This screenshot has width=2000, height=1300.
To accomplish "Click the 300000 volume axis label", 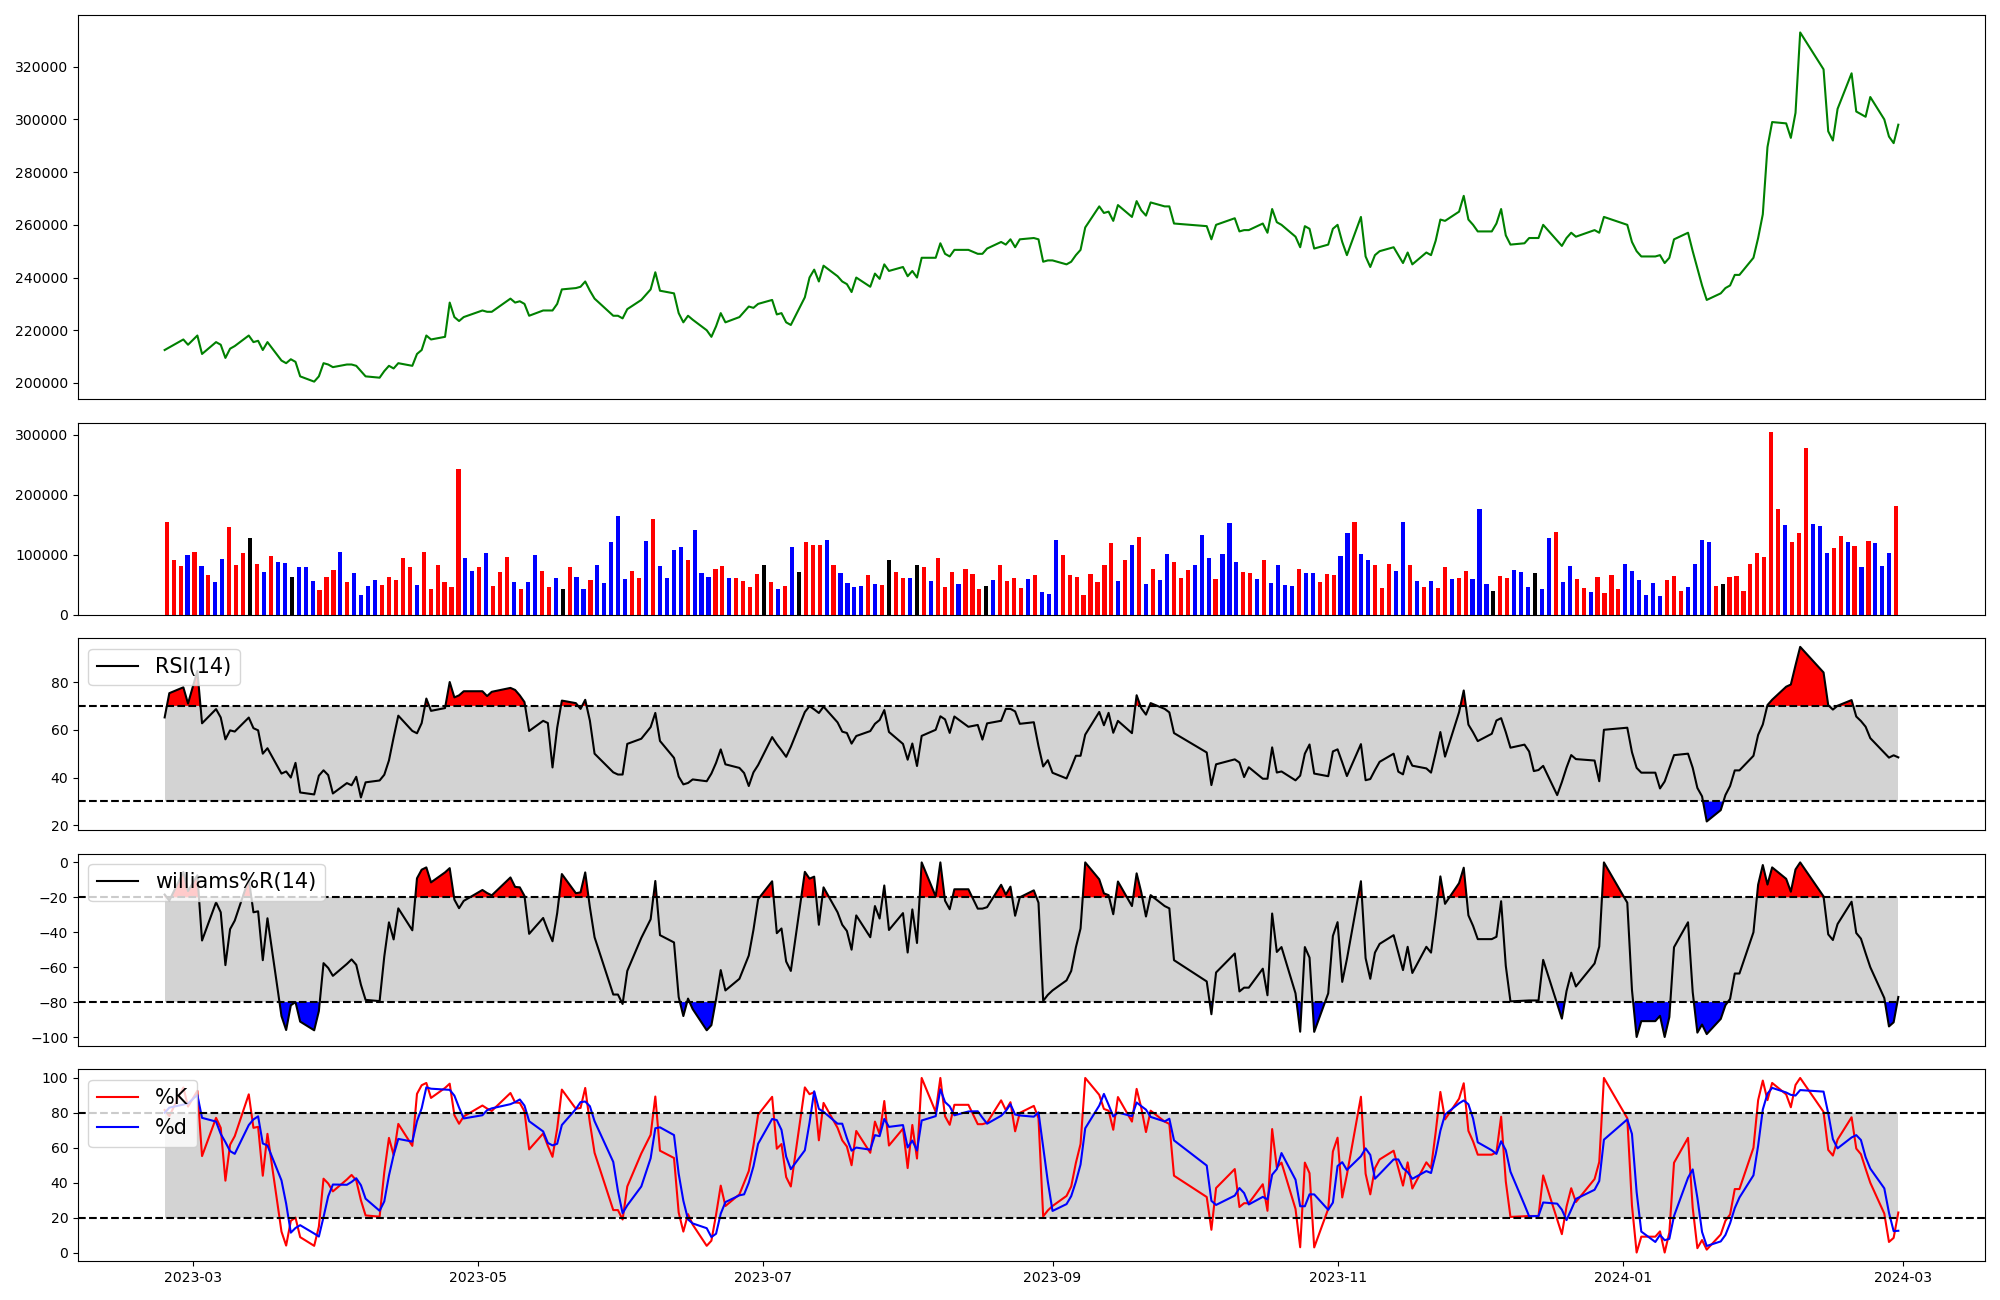I will [41, 436].
